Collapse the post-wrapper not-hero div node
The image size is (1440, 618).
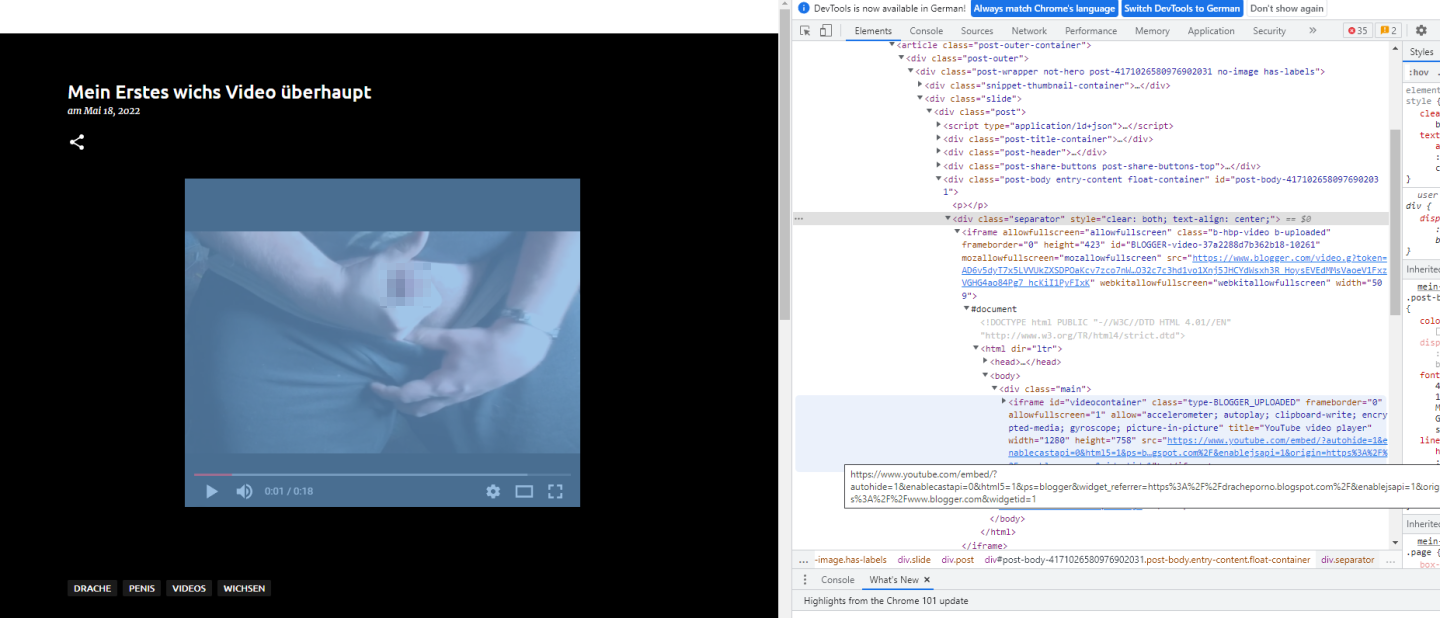pos(911,72)
